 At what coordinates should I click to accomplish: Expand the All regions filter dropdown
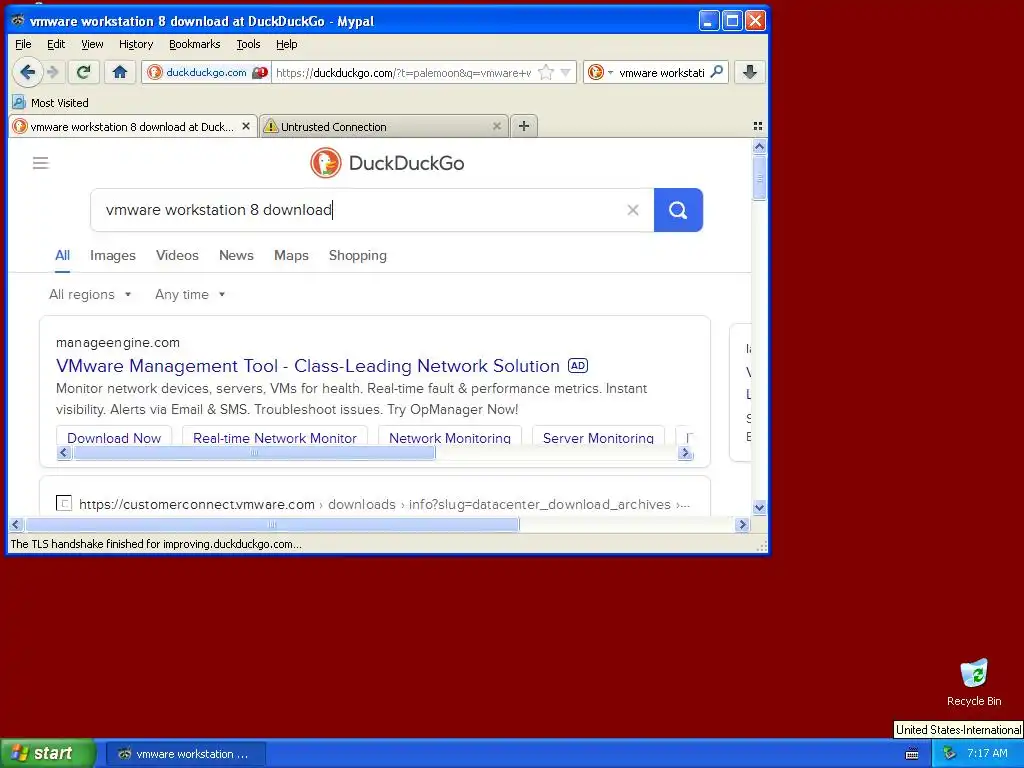(x=90, y=295)
